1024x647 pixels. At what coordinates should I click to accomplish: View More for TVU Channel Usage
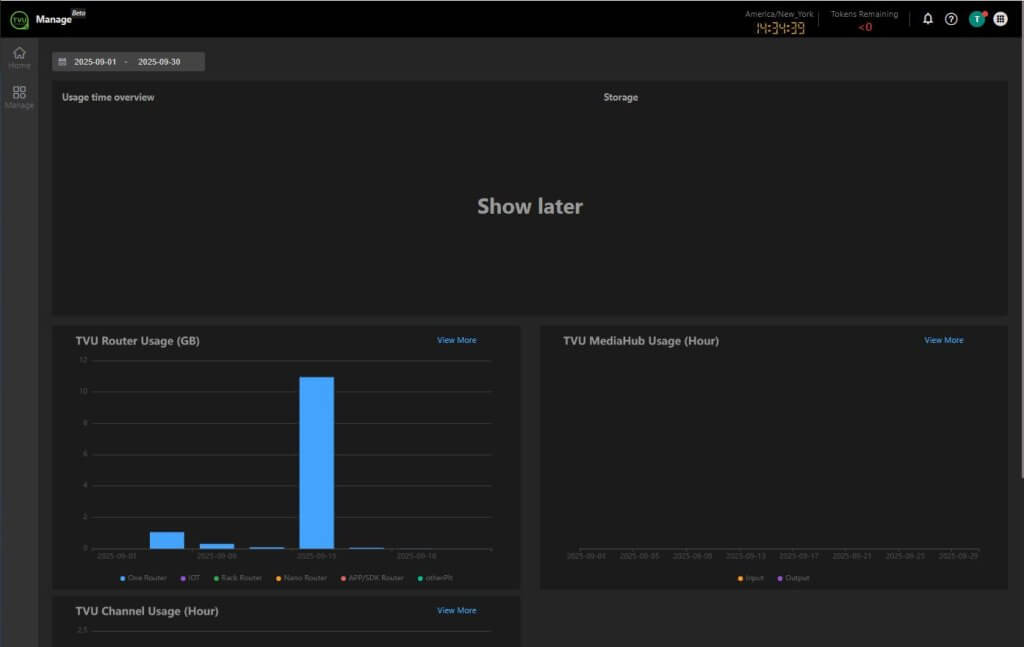[456, 611]
